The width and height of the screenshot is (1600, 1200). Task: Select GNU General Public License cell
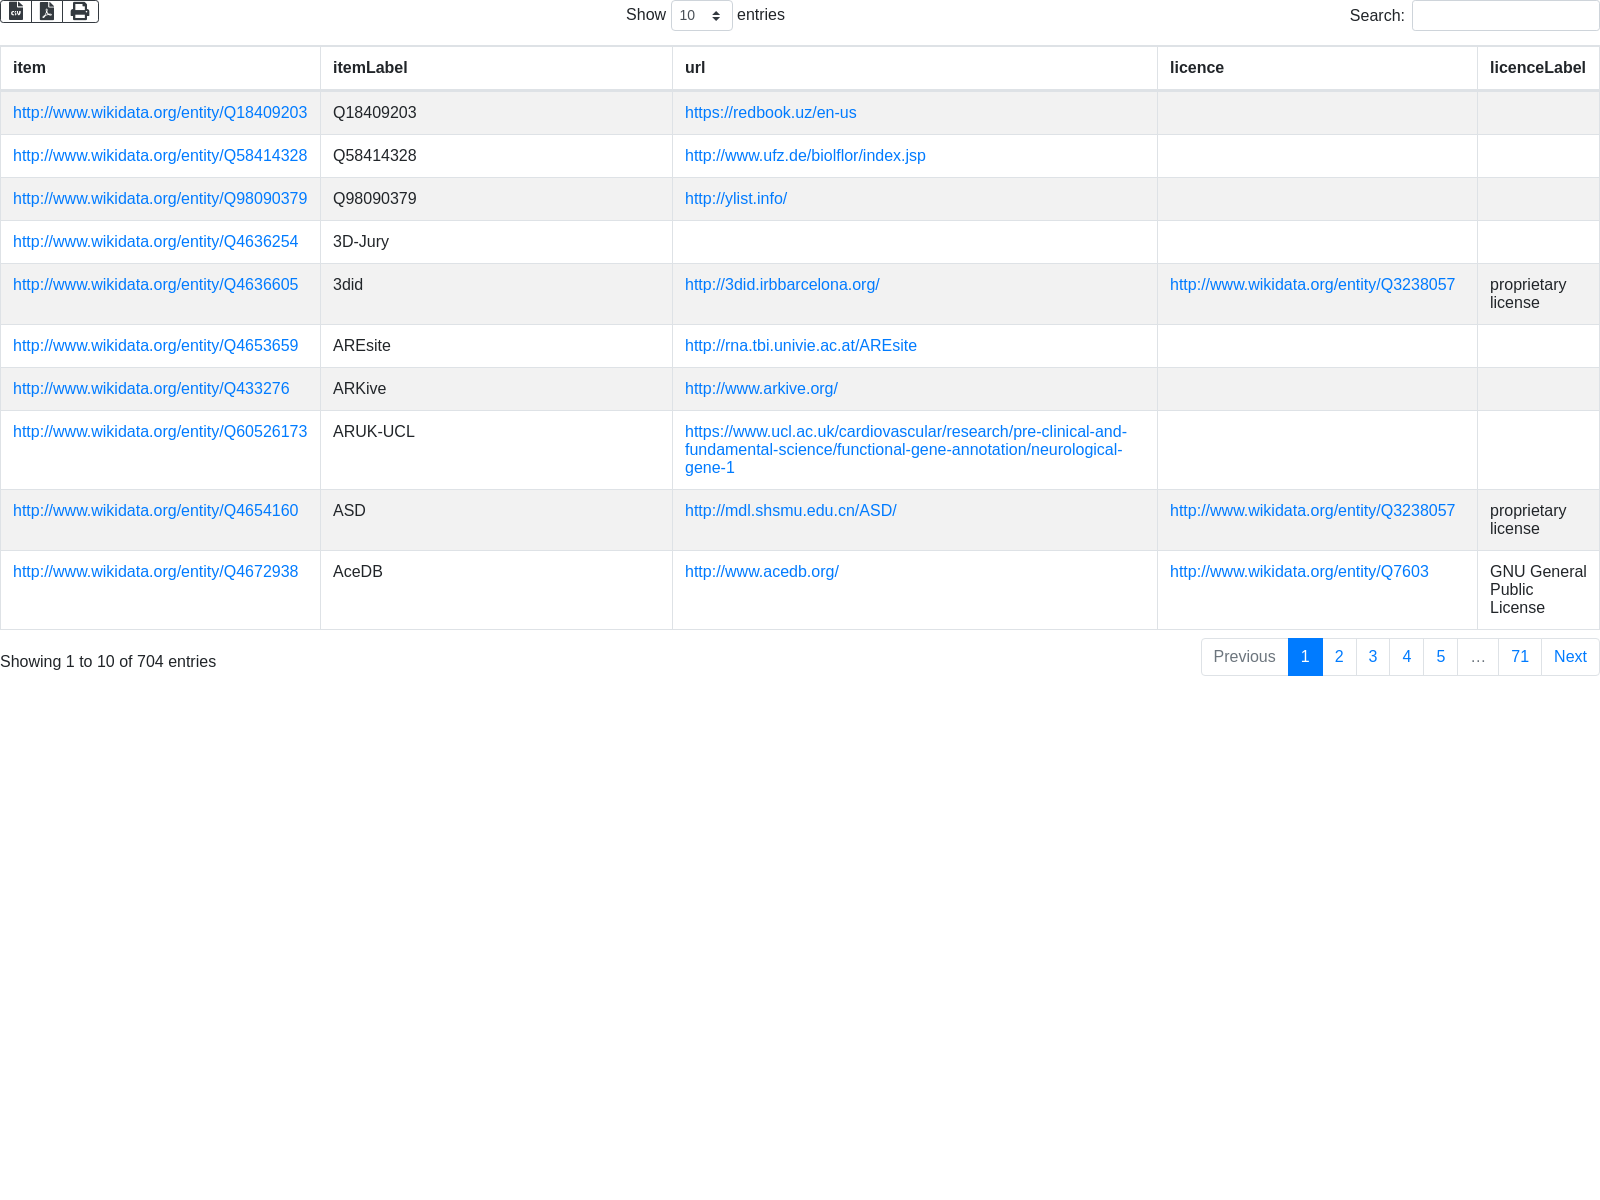tap(1538, 590)
